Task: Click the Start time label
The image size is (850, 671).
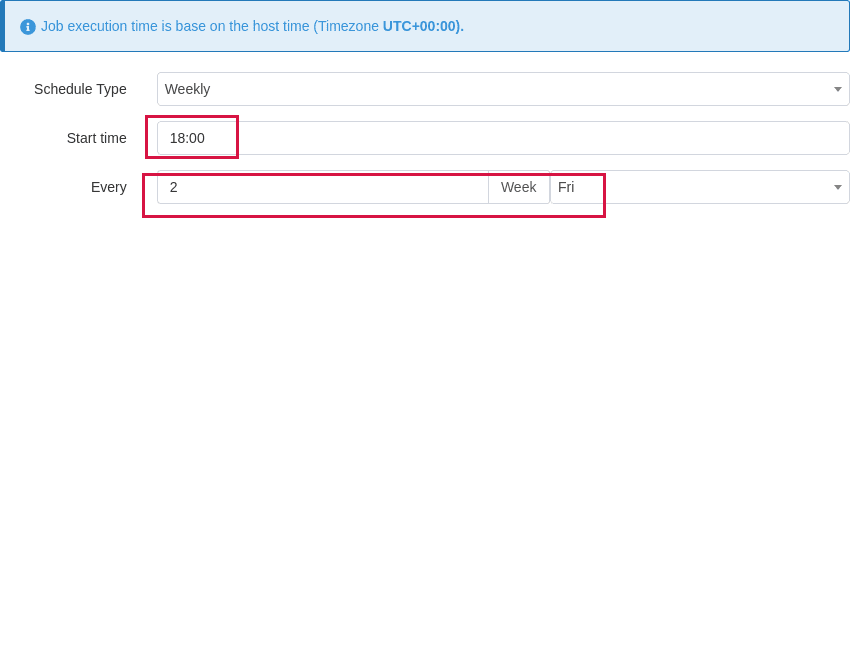Action: pos(96,138)
